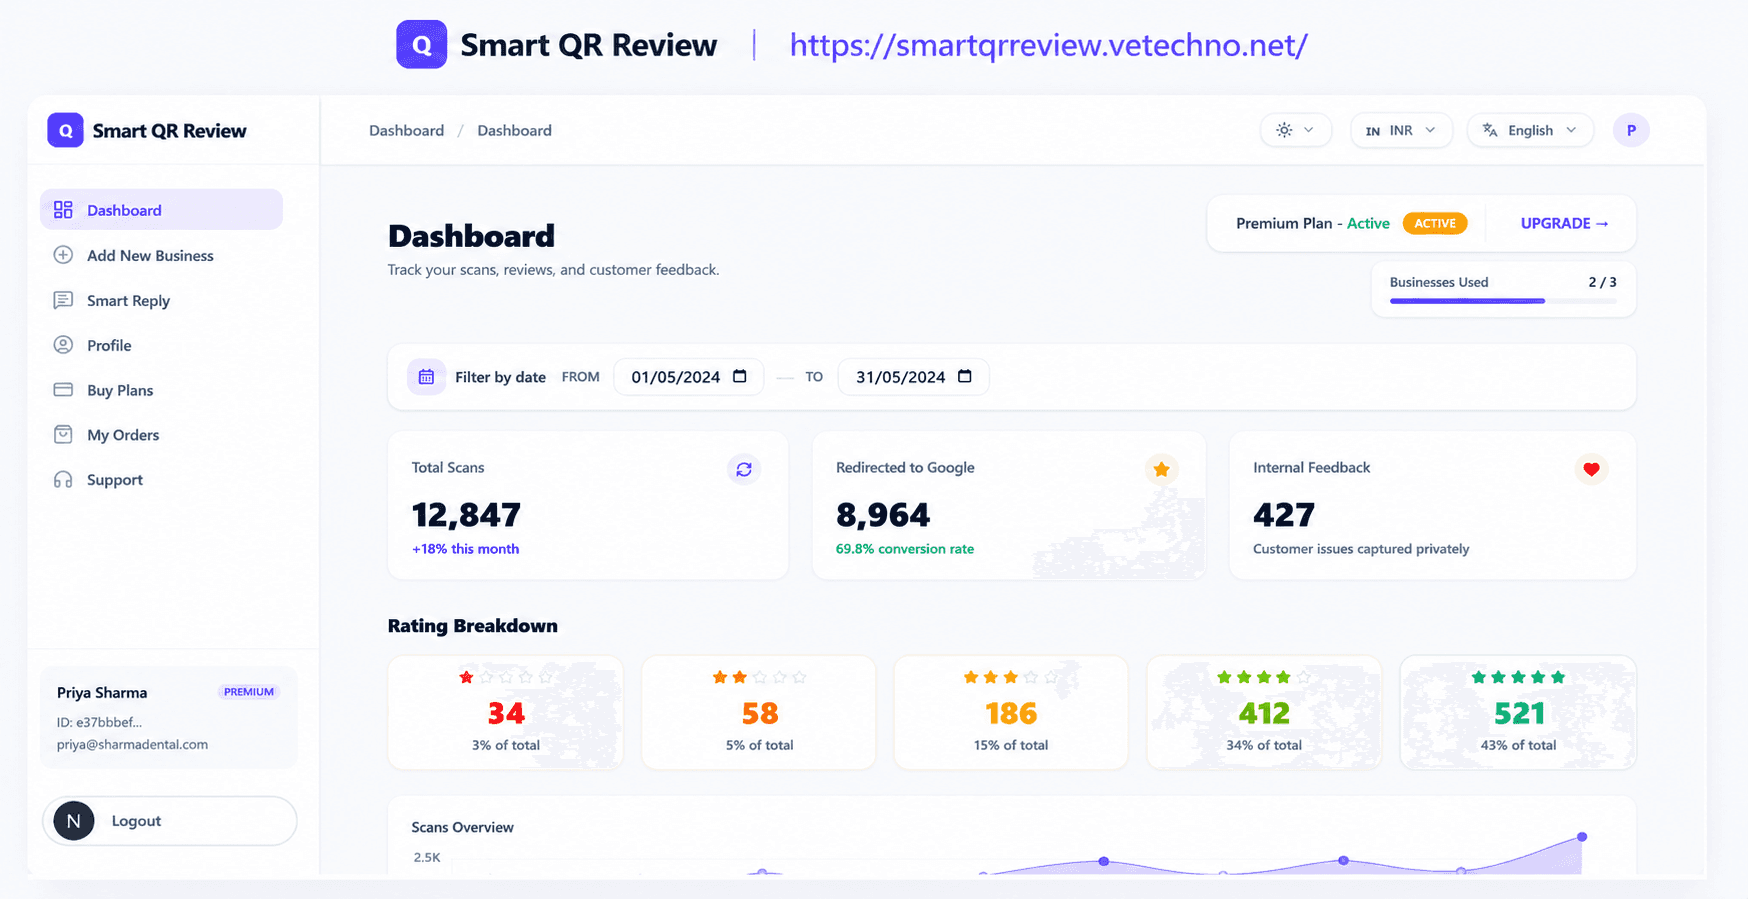Click the 69.8% conversion rate text
1748x899 pixels.
905,549
